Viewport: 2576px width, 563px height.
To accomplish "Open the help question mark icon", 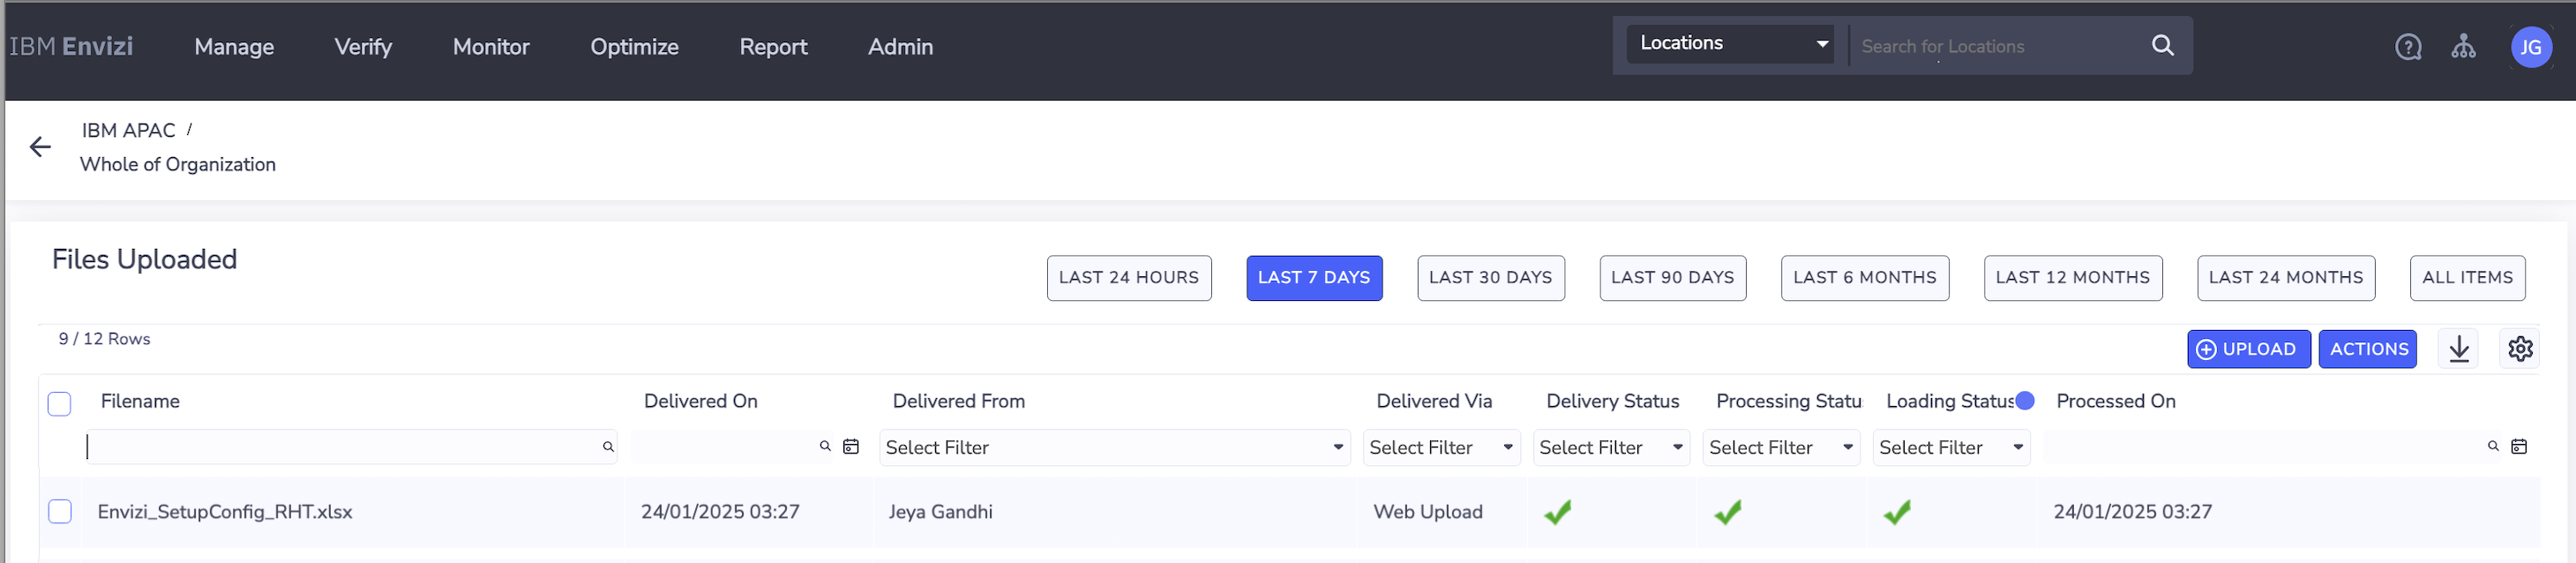I will click(2408, 47).
